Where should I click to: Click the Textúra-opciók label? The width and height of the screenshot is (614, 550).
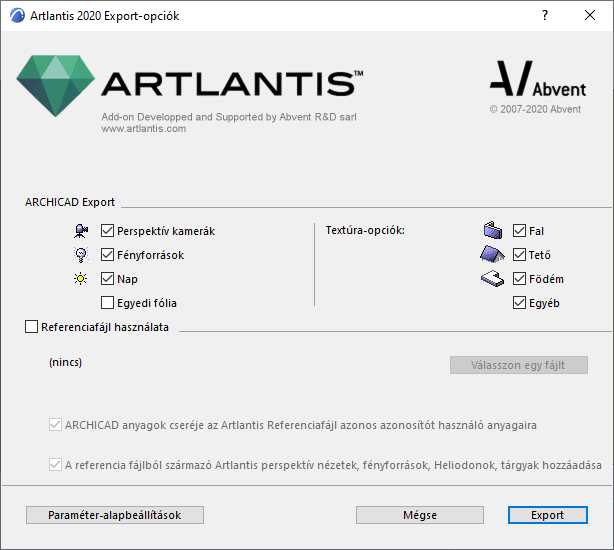coord(365,230)
